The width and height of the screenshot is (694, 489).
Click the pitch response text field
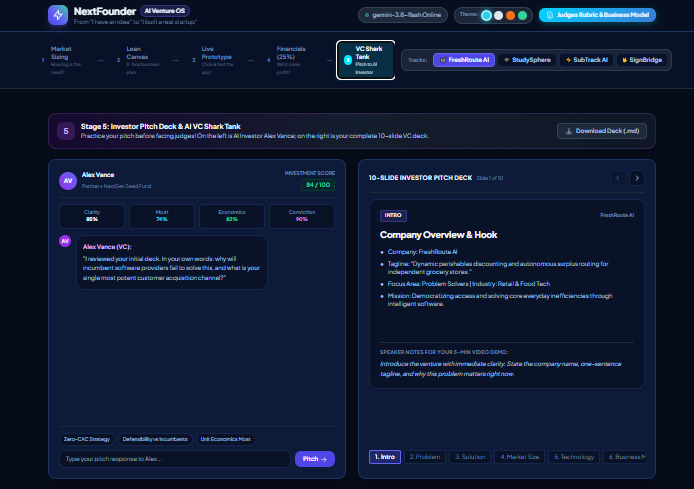pos(175,459)
